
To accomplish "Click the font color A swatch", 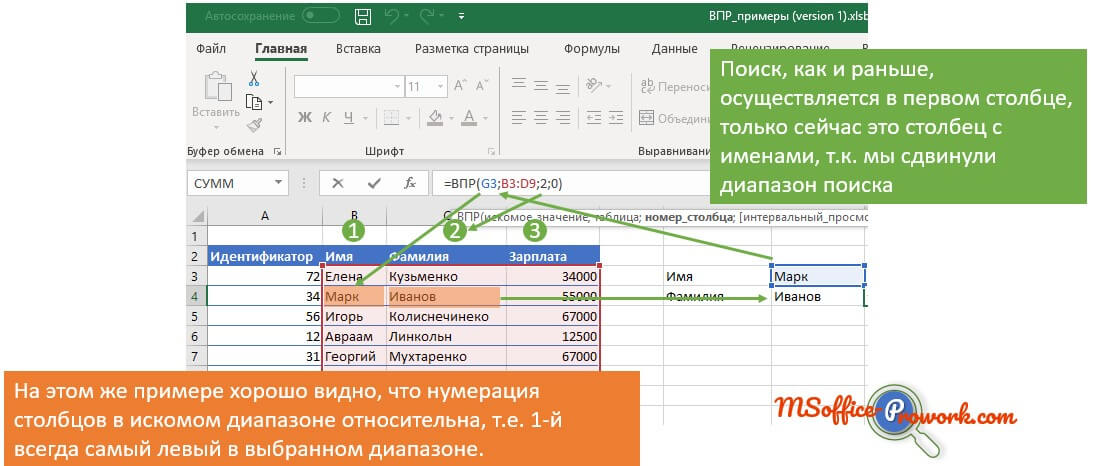I will pos(469,118).
